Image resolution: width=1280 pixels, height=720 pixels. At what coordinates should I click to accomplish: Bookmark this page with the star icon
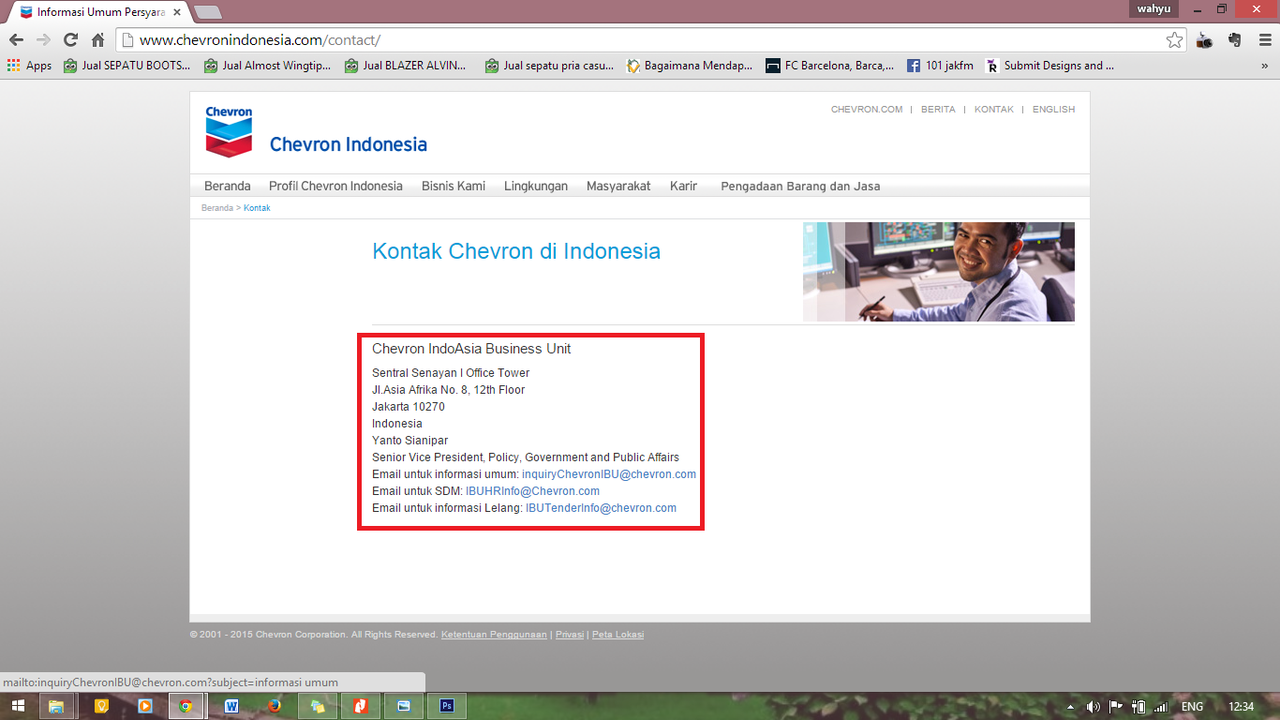[x=1174, y=40]
